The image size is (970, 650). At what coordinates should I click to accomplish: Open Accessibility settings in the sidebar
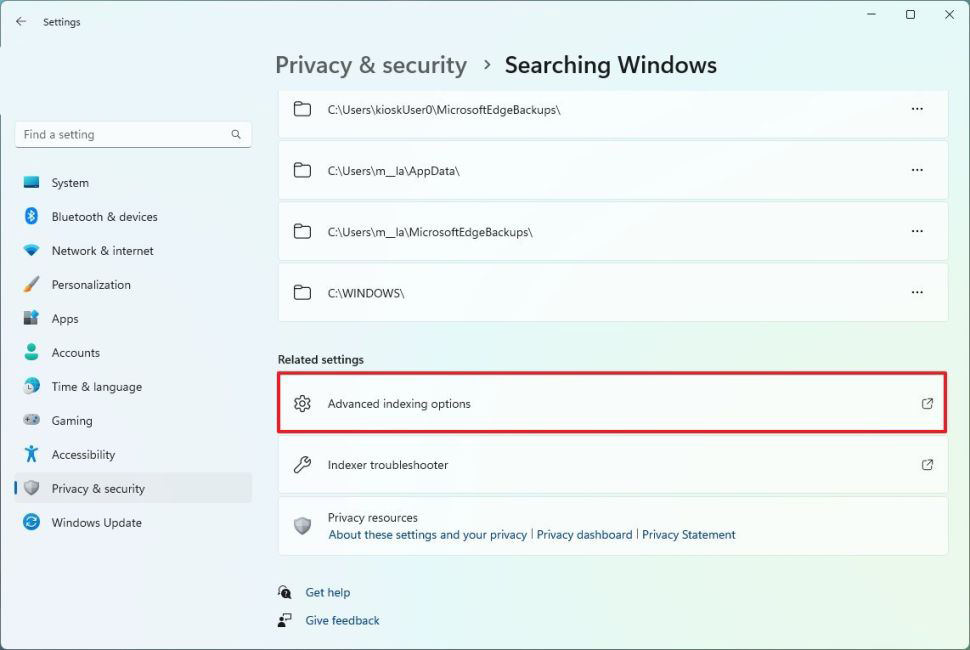click(x=83, y=455)
